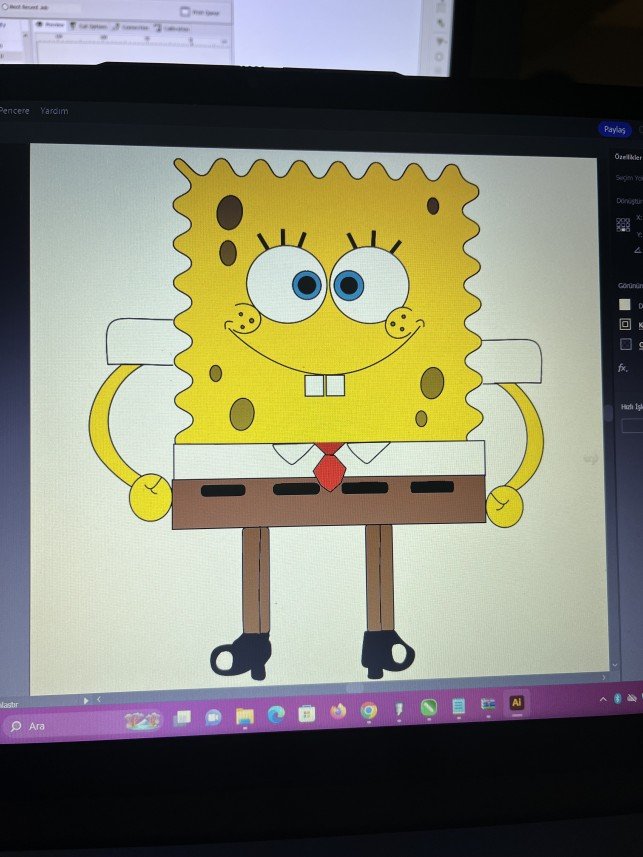Click the Adobe Illustrator icon in taskbar
The height and width of the screenshot is (857, 643).
(x=517, y=703)
